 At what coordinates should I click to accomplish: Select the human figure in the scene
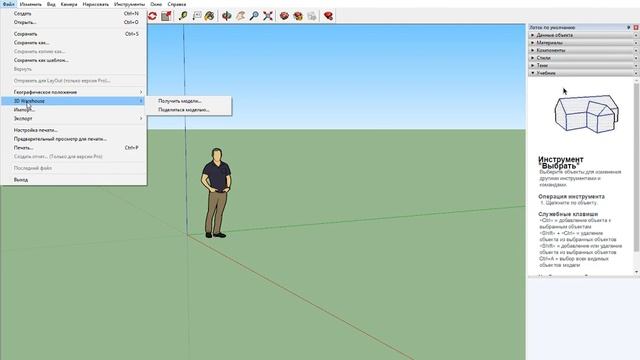point(216,193)
